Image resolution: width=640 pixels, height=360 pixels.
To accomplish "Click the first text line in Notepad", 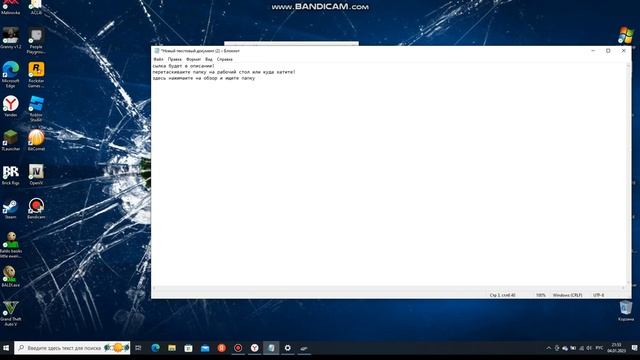I will [x=183, y=66].
